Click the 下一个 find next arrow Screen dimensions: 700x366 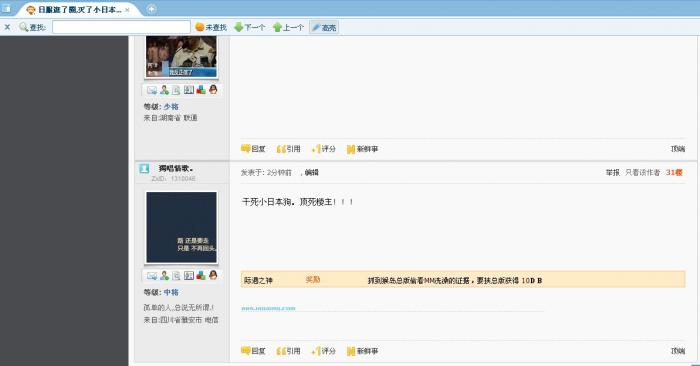[250, 27]
